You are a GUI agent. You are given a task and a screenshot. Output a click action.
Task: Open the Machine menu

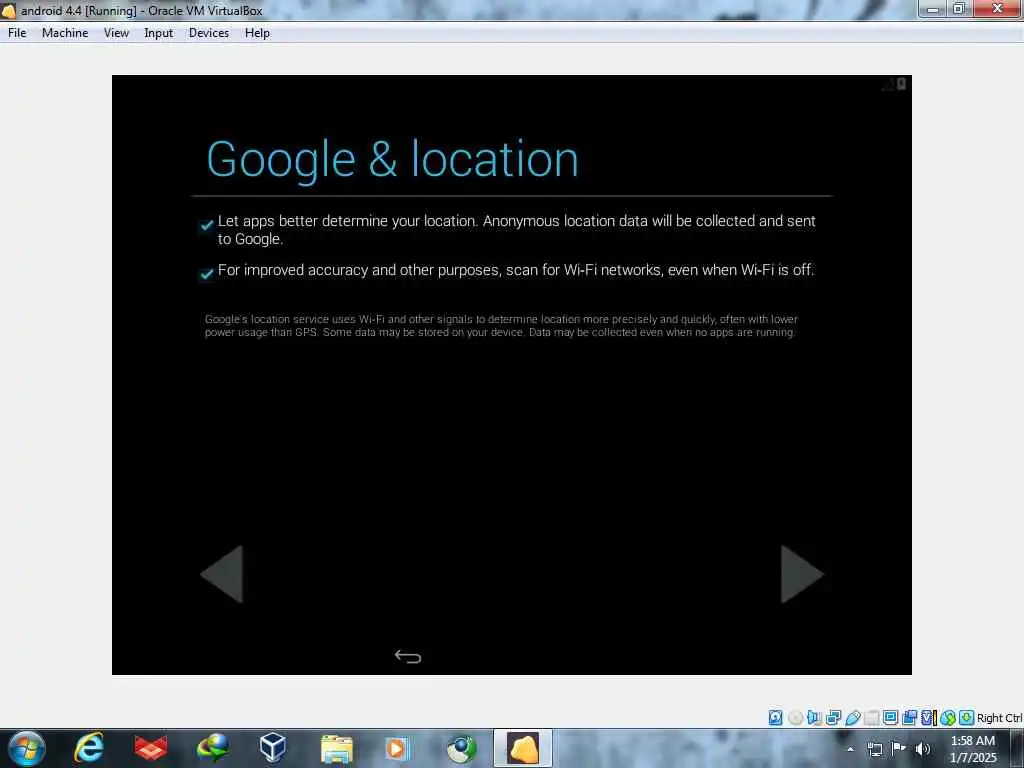point(65,33)
